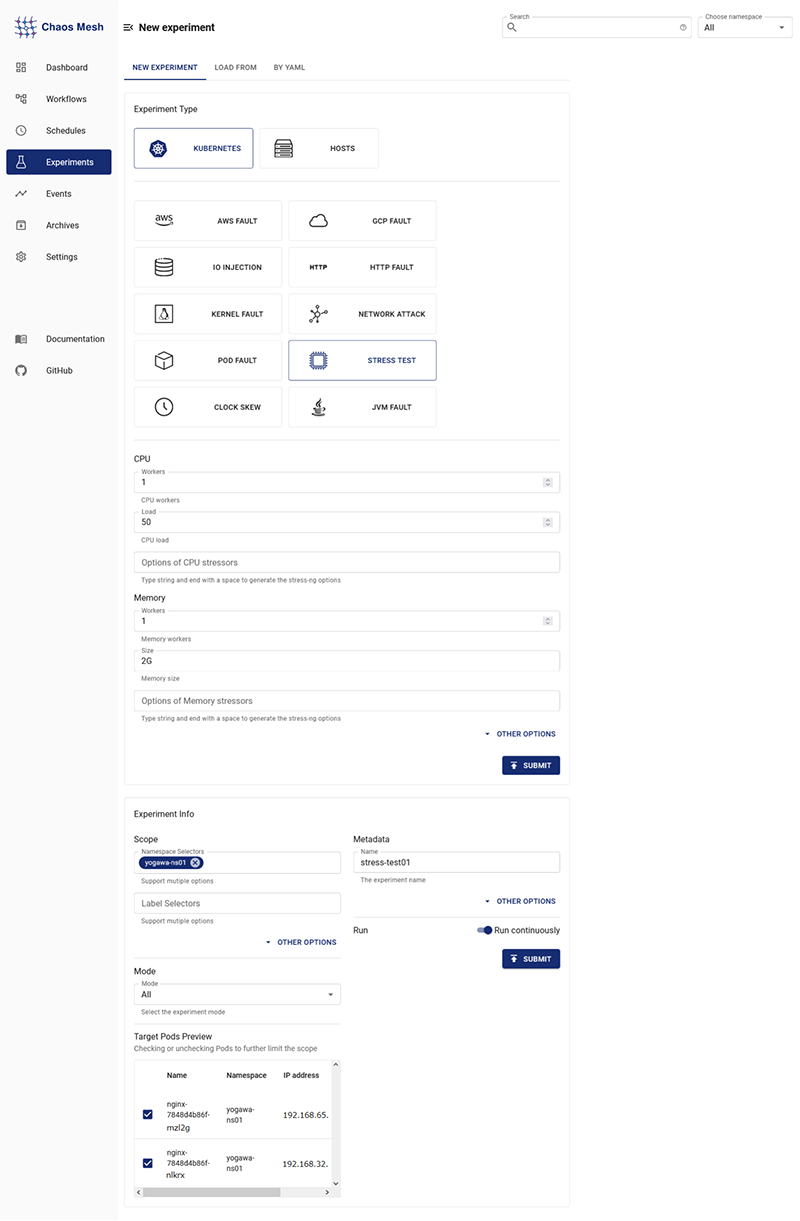Click the Archives box icon
This screenshot has height=1221, width=800.
(x=21, y=225)
